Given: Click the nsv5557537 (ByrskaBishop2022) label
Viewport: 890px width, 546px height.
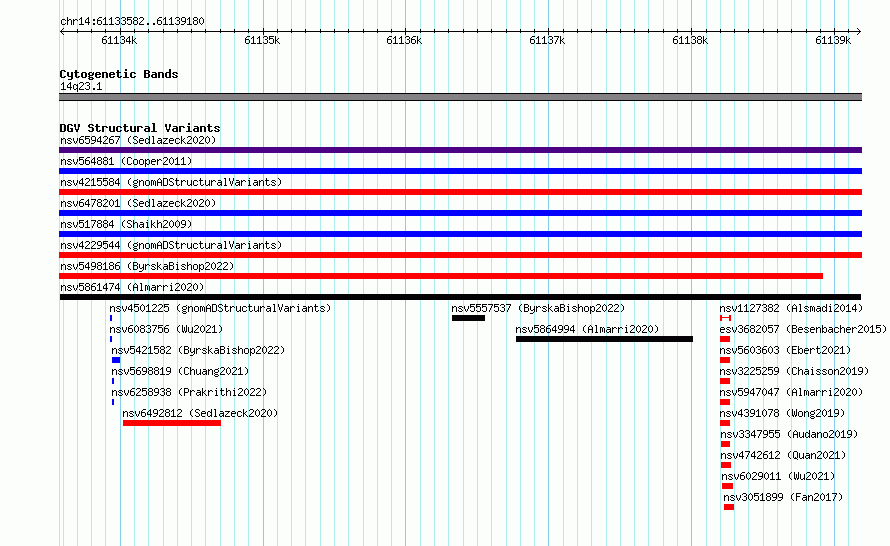Looking at the screenshot, I should pyautogui.click(x=538, y=308).
